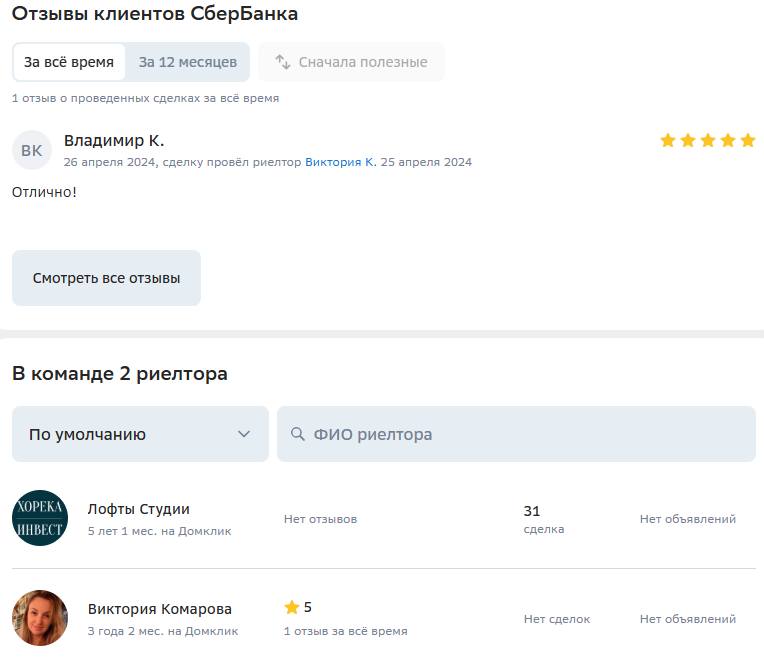The height and width of the screenshot is (667, 764).
Task: Click the magnifier search icon
Action: click(x=297, y=434)
